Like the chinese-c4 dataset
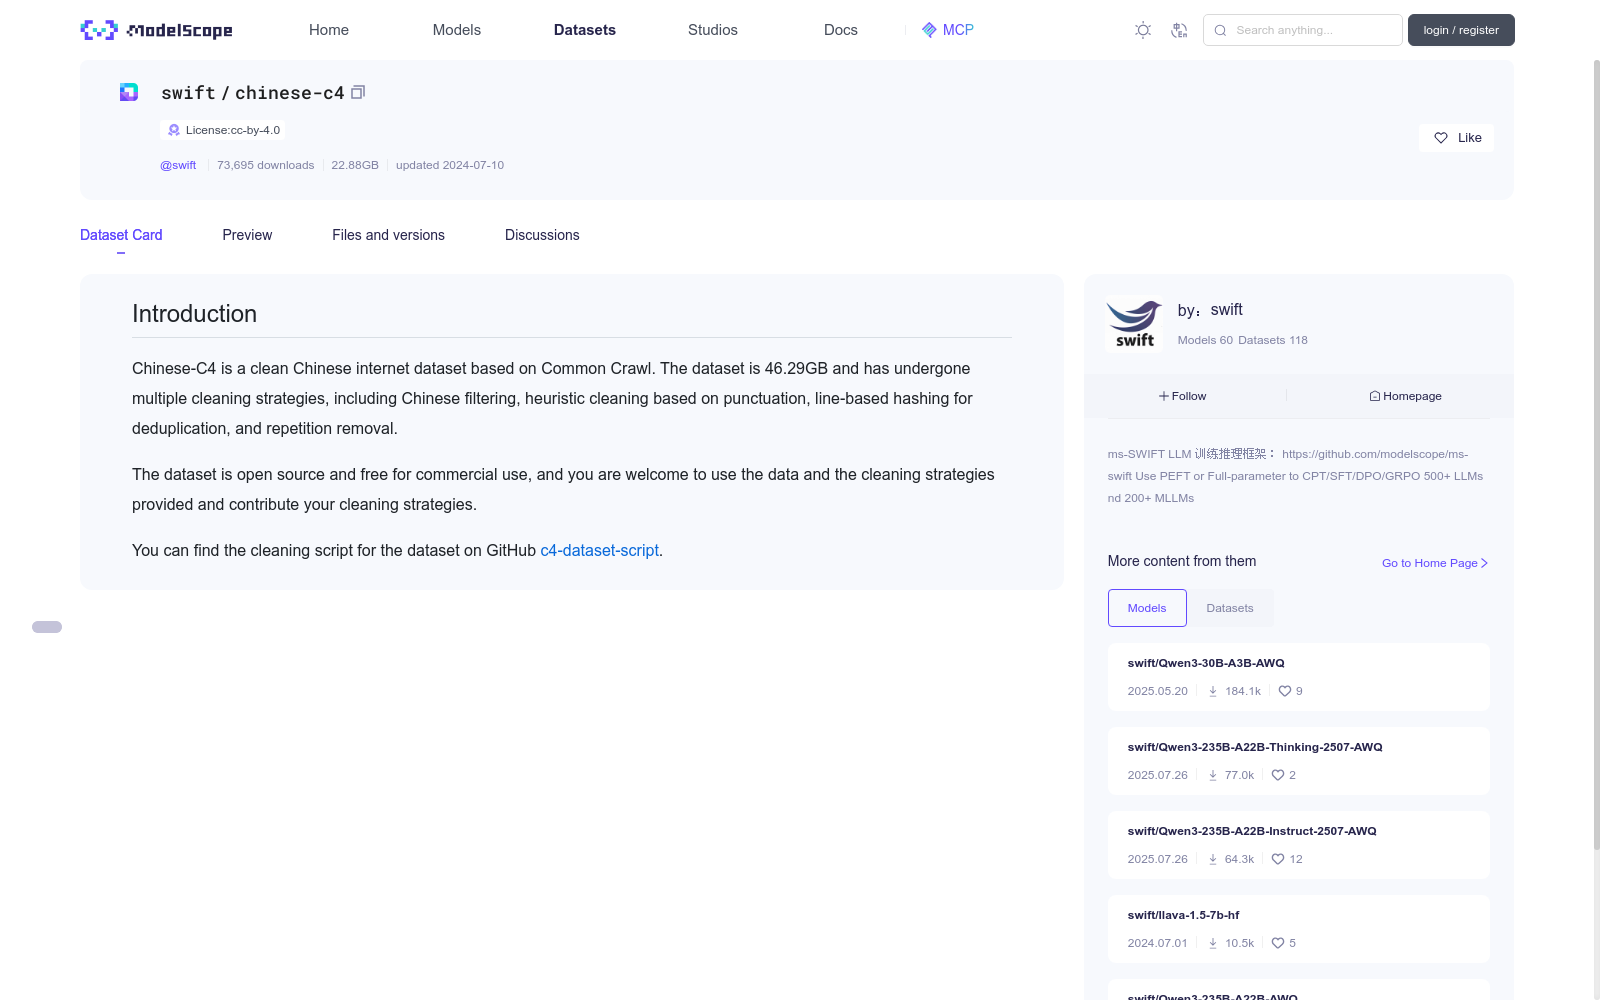 pyautogui.click(x=1456, y=138)
